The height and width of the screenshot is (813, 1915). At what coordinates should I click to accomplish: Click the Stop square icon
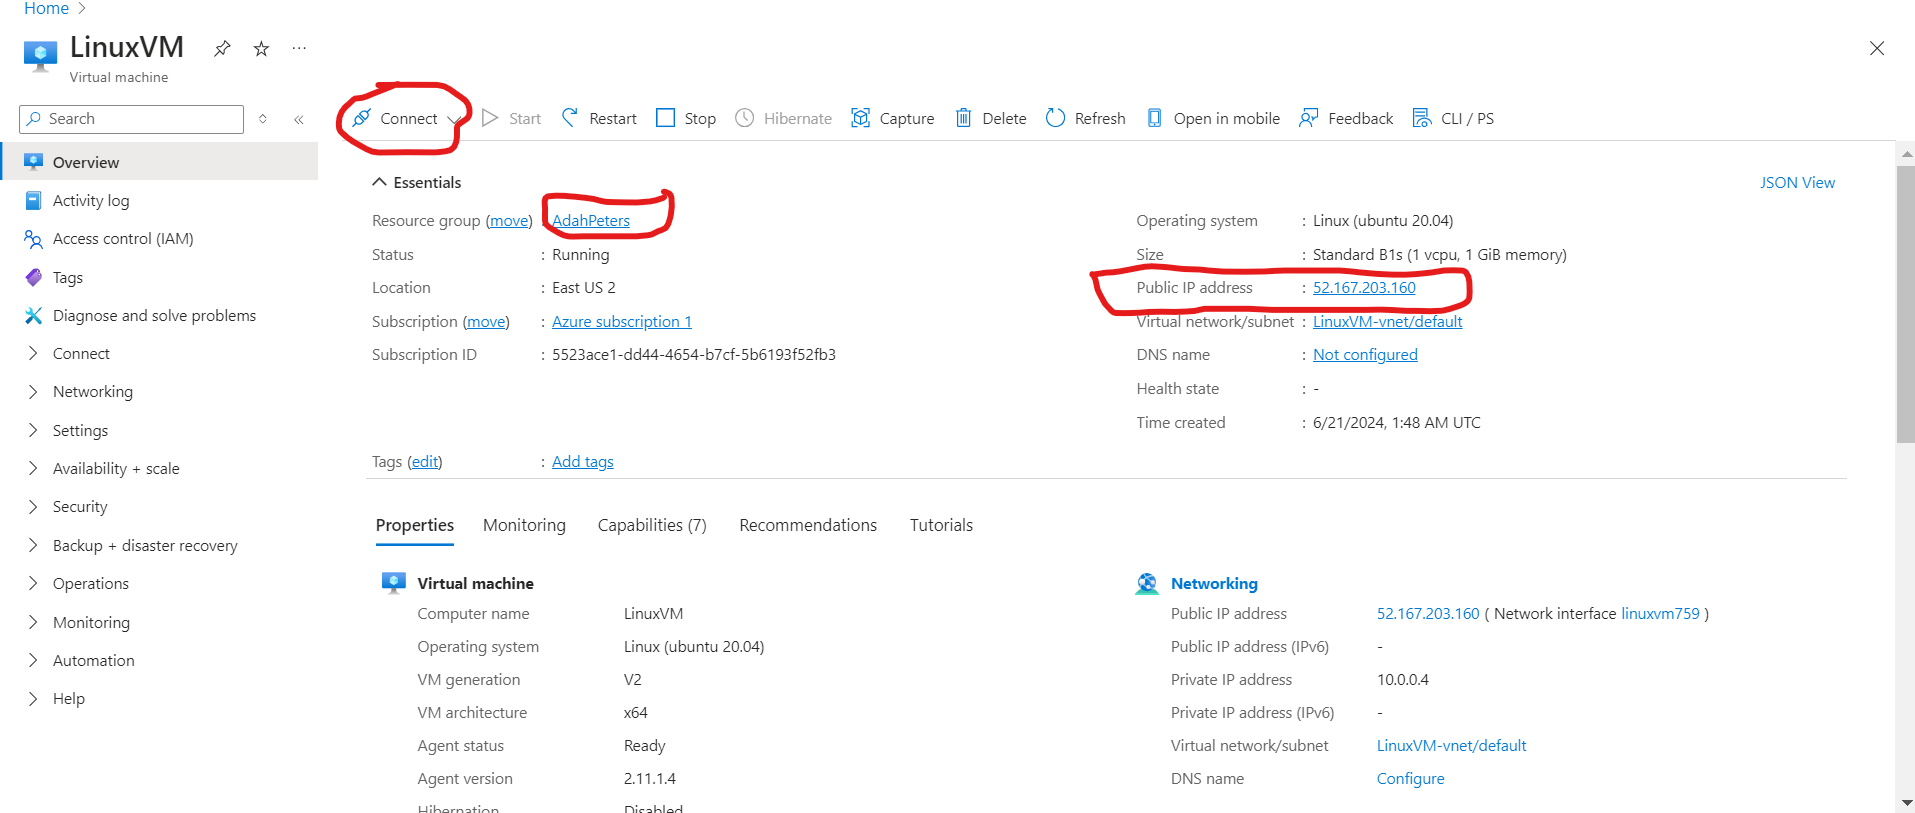point(665,118)
